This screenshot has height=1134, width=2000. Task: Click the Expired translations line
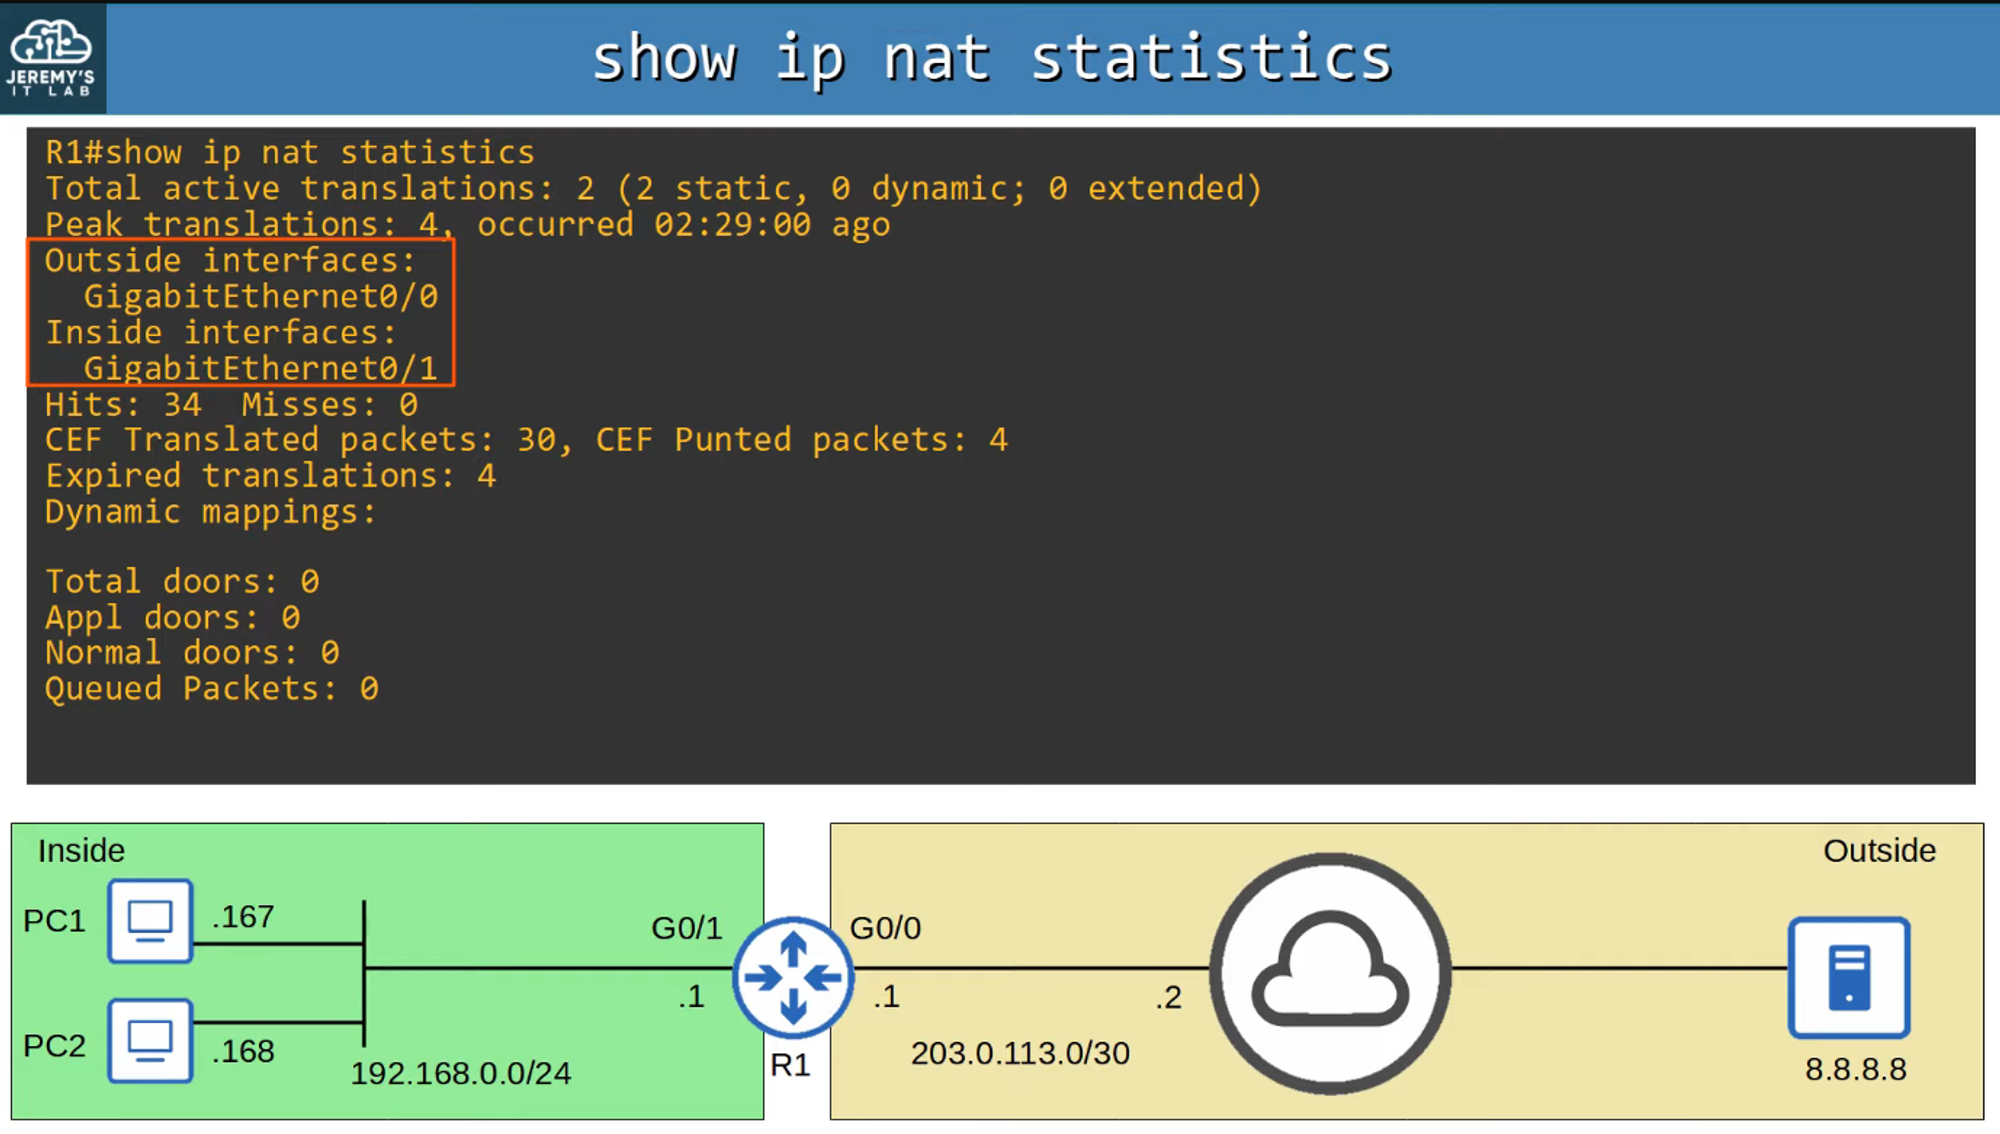click(270, 476)
